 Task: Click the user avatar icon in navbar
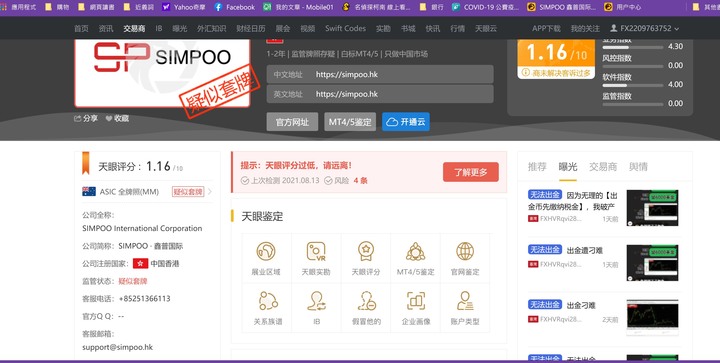click(x=613, y=28)
